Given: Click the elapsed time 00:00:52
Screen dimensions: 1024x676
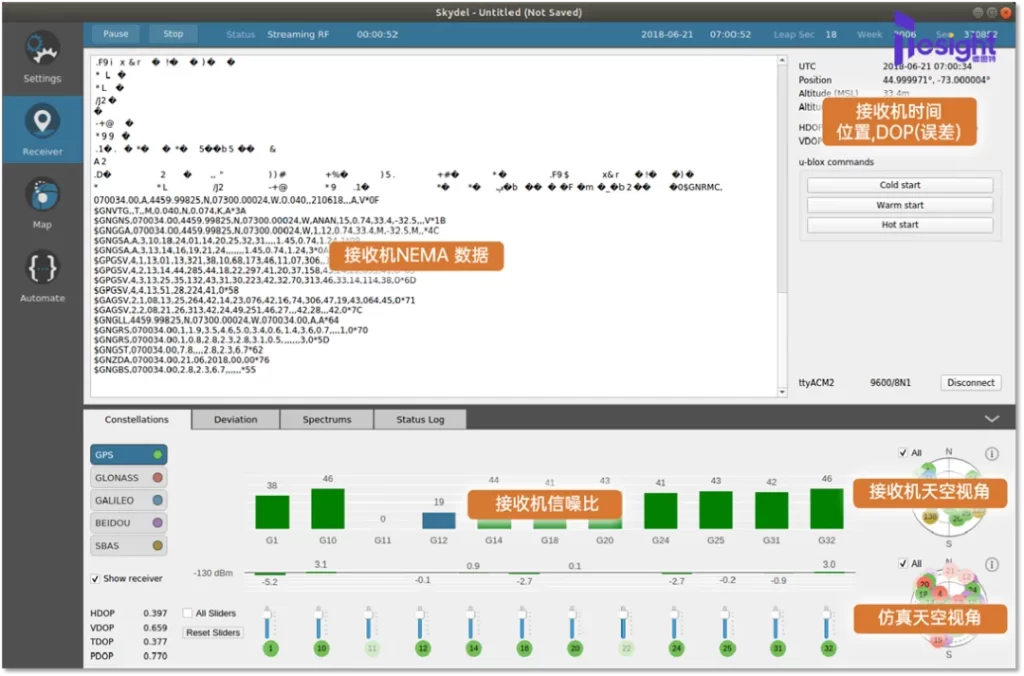Looking at the screenshot, I should coord(377,34).
